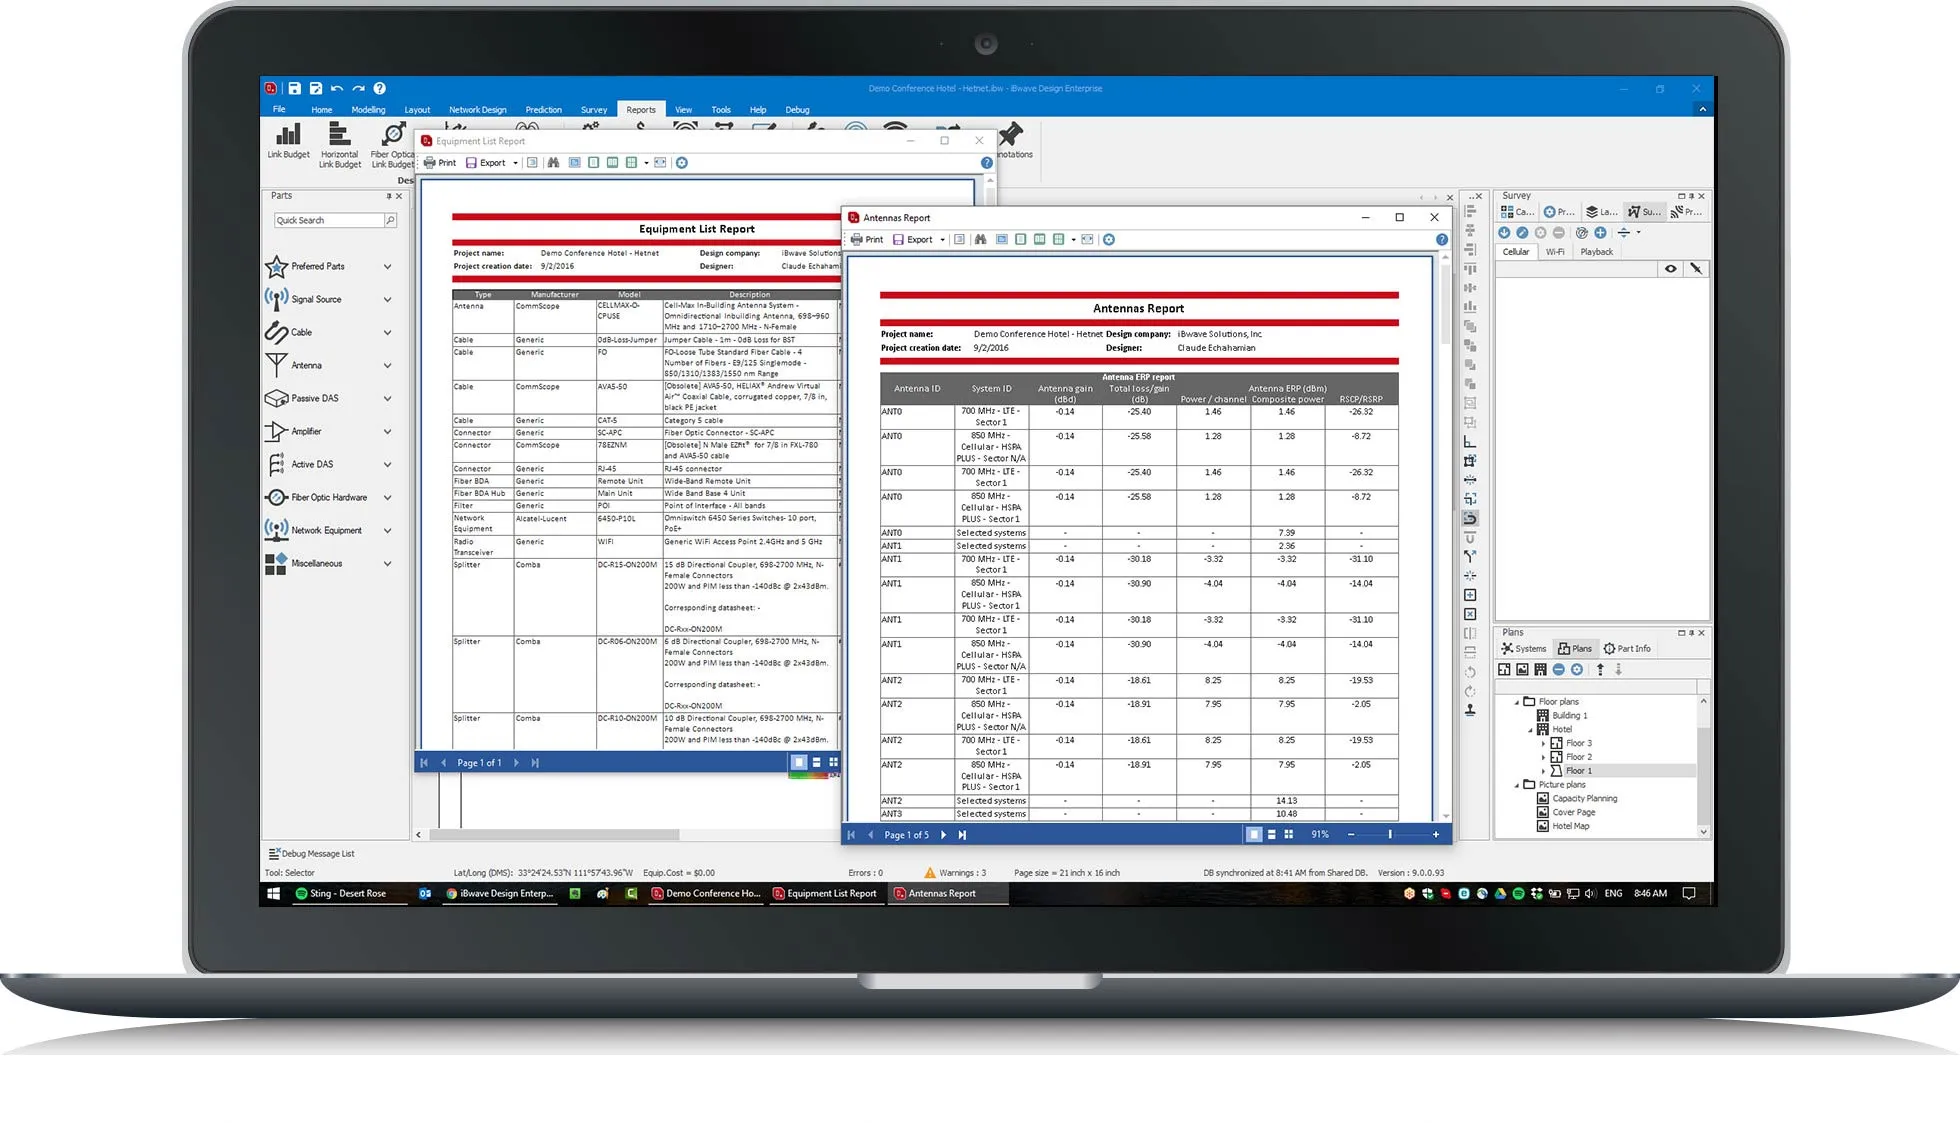Screen dimensions: 1960x1123
Task: Open Antennas Report settings gear icon
Action: (x=1109, y=240)
